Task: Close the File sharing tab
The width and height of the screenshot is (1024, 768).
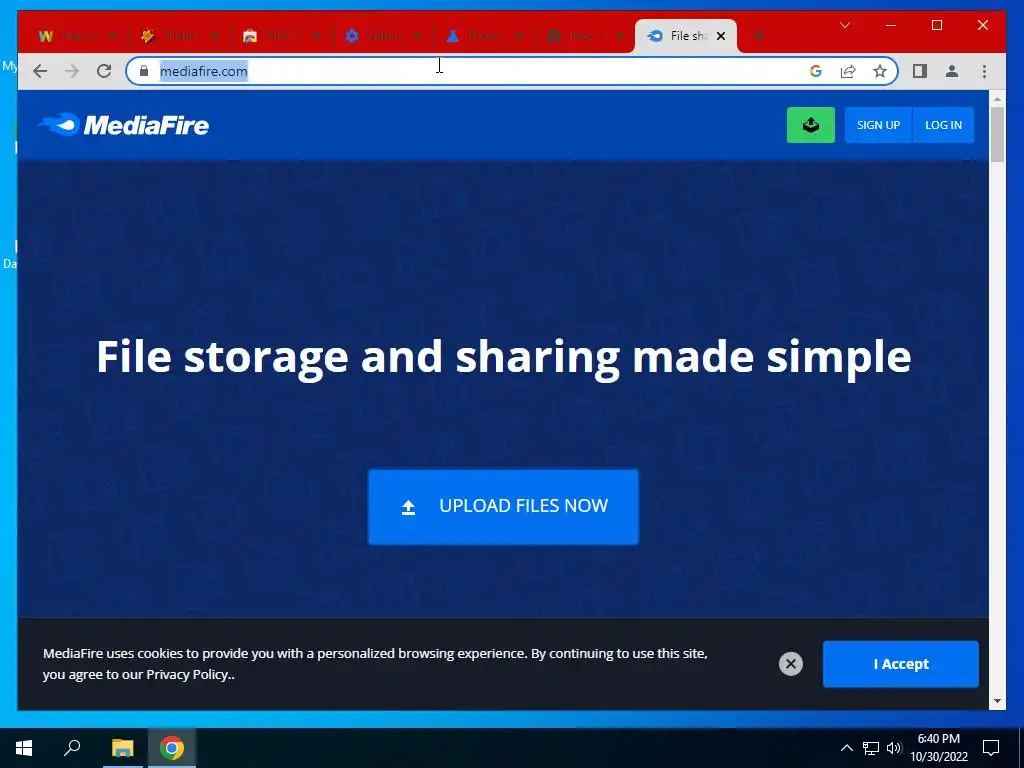Action: point(721,36)
